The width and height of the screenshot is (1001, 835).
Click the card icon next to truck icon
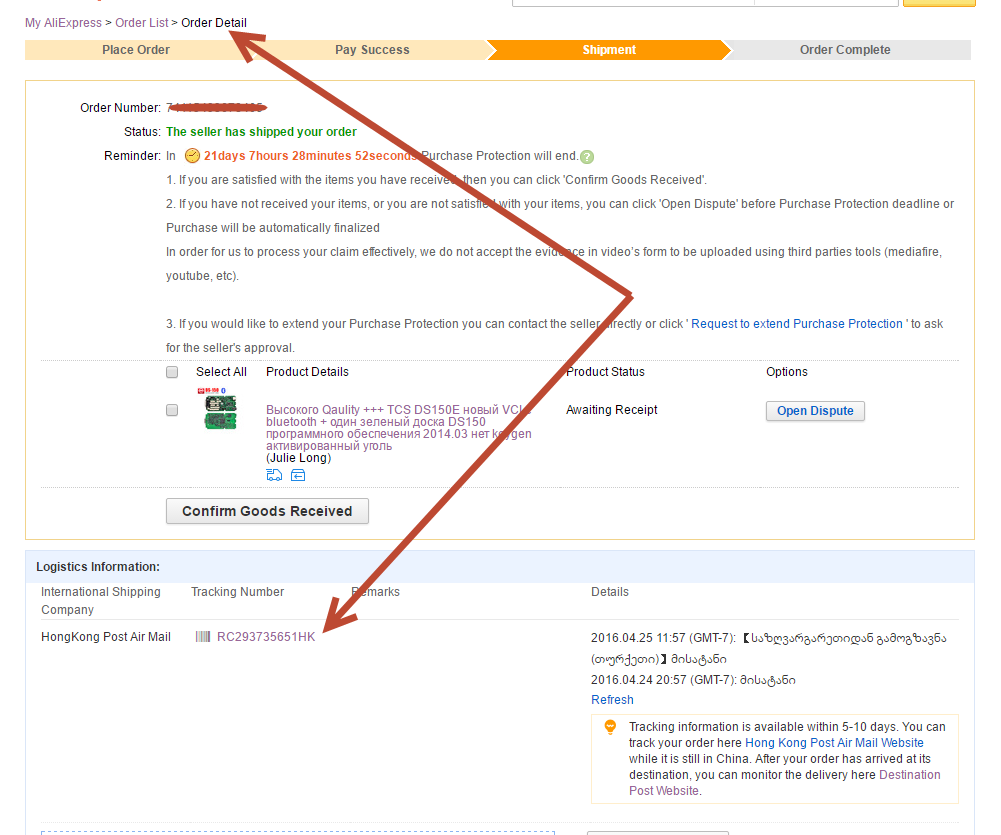(x=298, y=475)
